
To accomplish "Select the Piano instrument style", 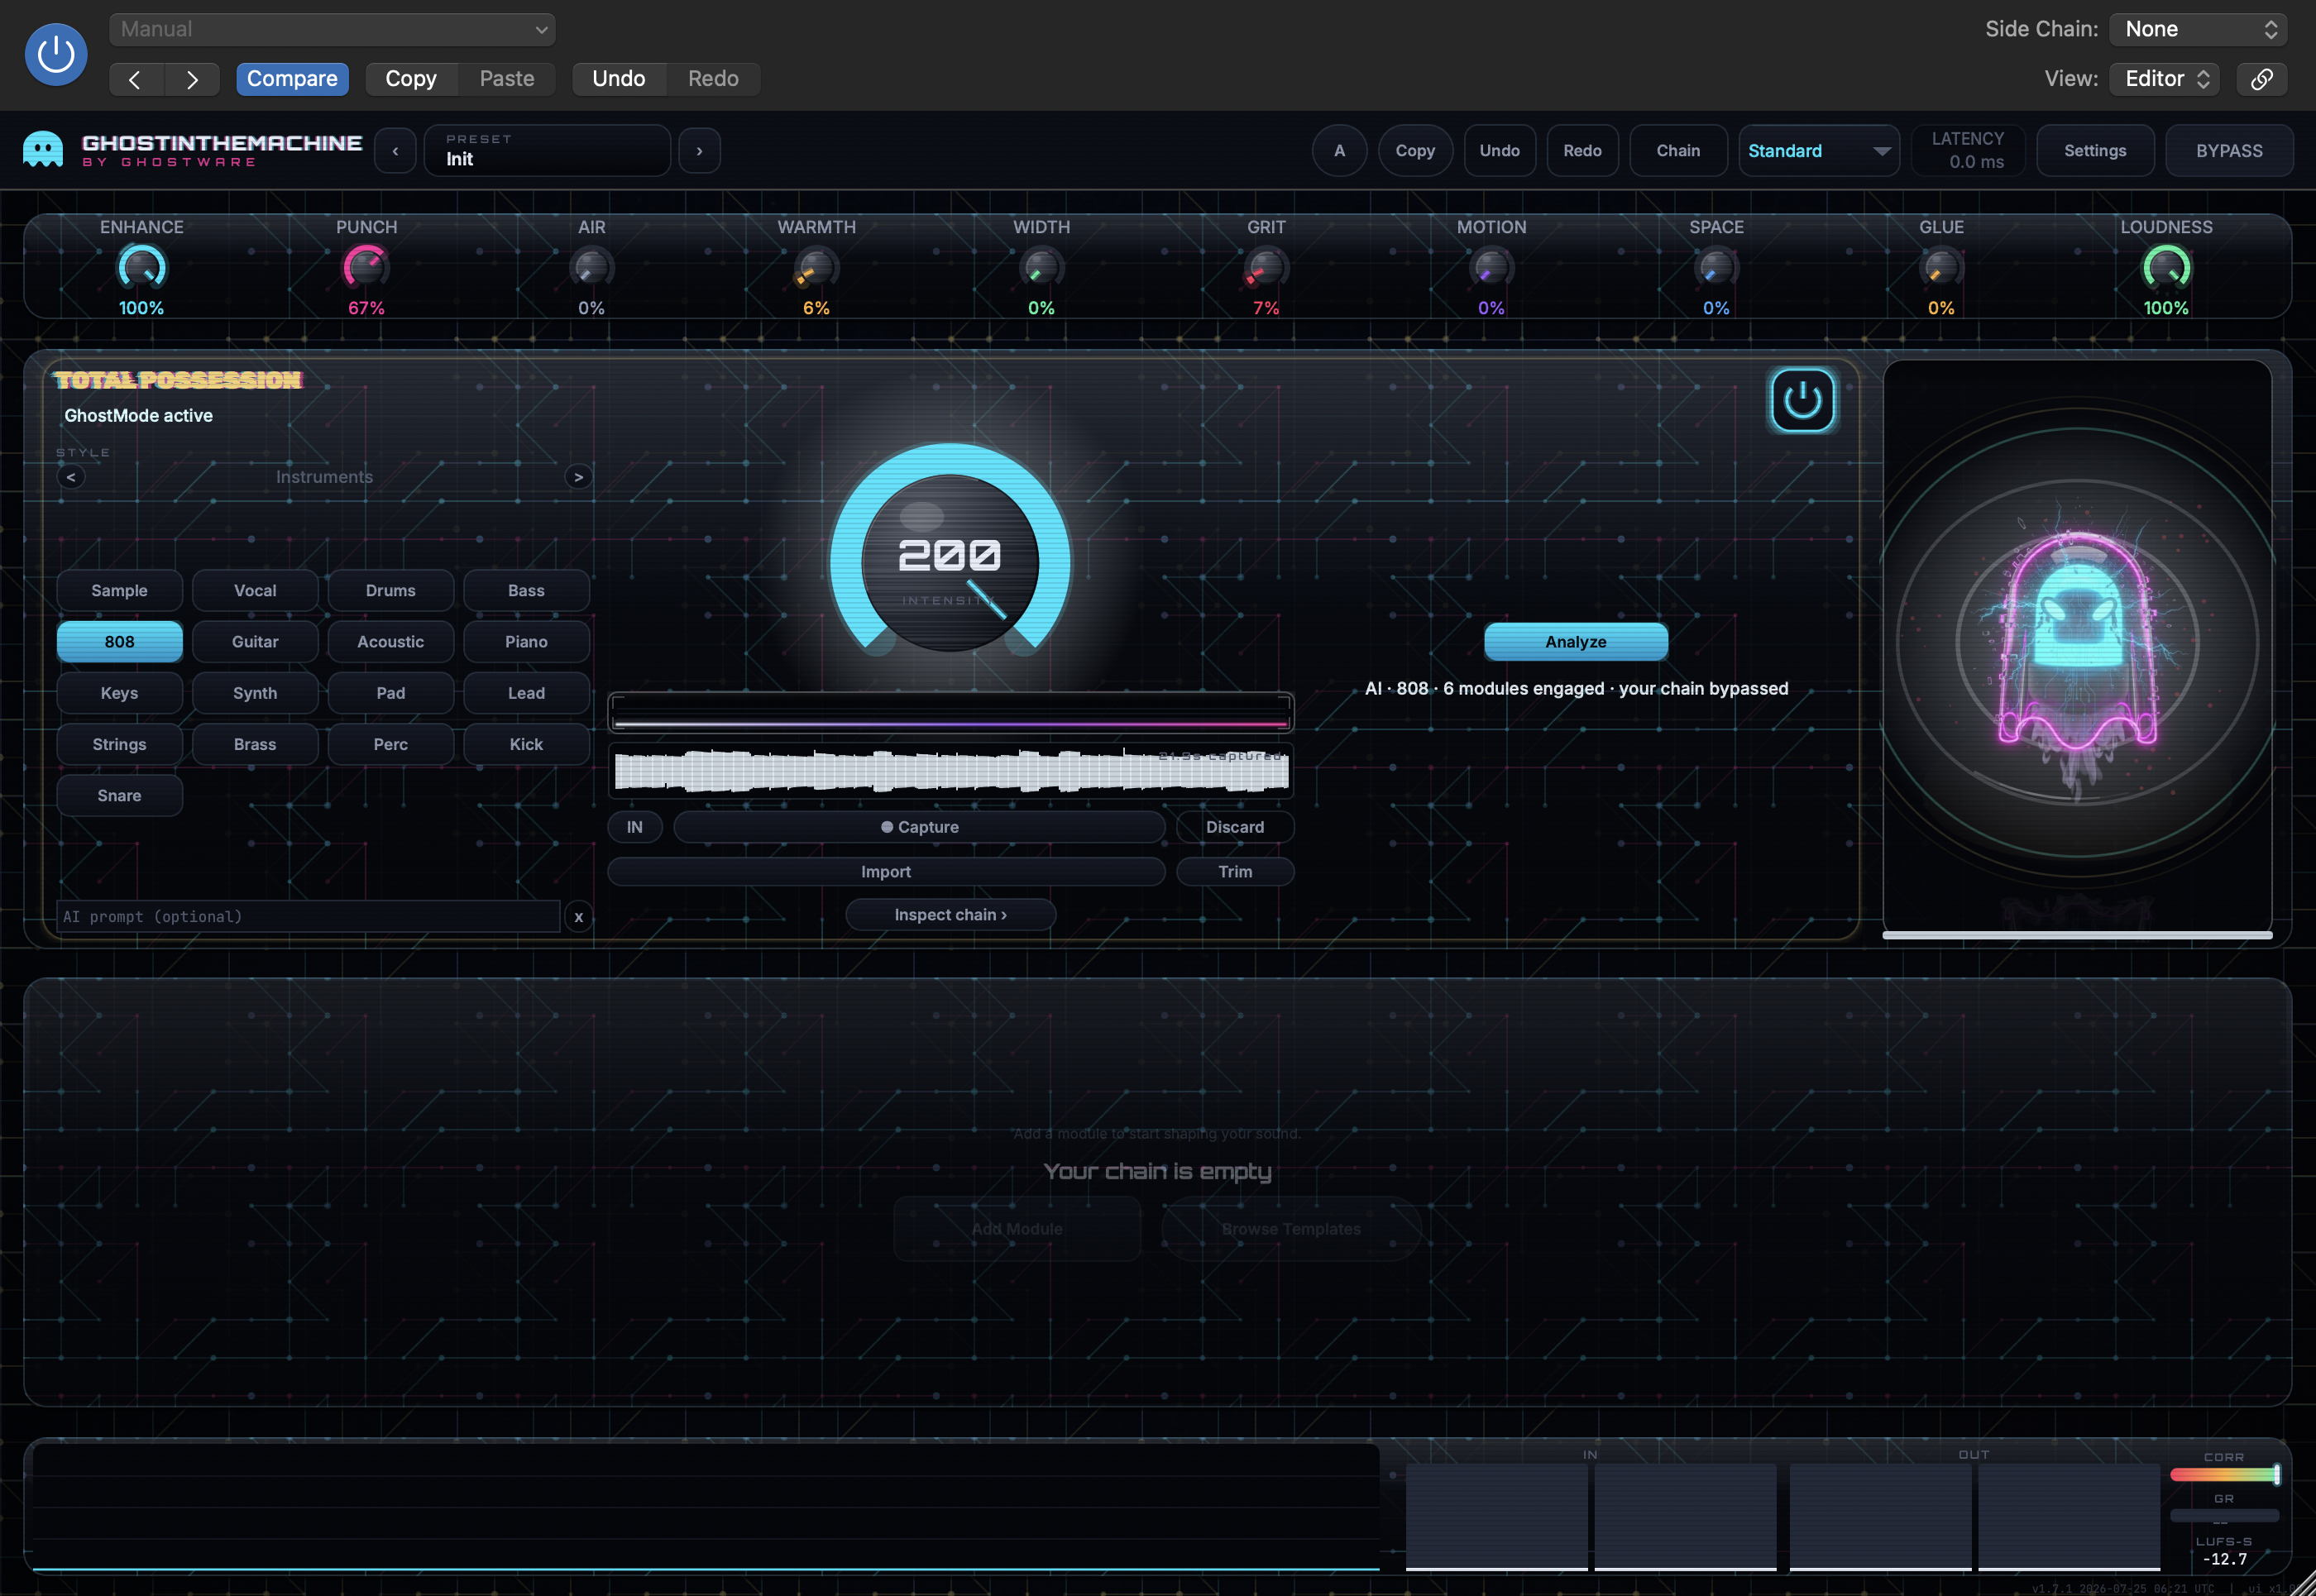I will pos(526,642).
